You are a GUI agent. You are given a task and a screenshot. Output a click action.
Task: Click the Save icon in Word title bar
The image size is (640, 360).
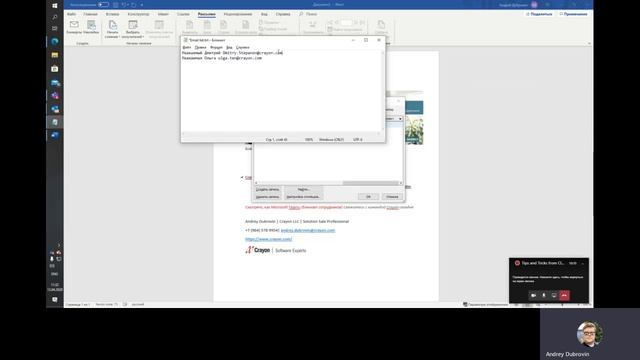[116, 4]
